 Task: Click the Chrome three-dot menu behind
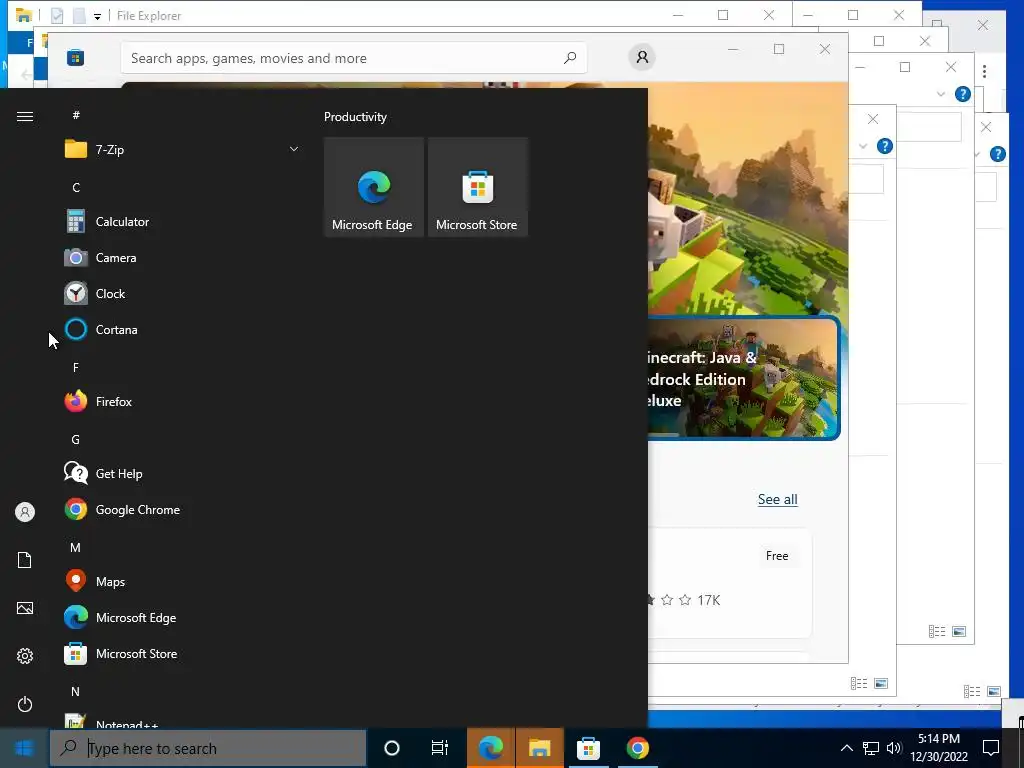984,71
